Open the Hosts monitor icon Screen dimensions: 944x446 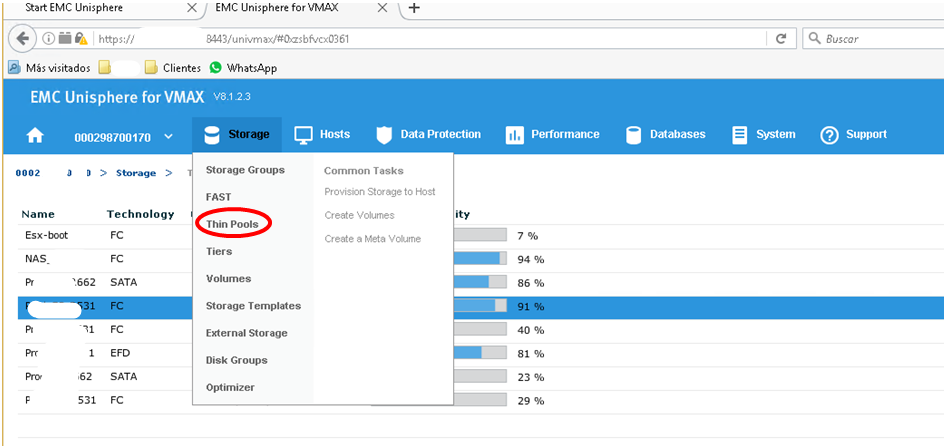tap(303, 135)
